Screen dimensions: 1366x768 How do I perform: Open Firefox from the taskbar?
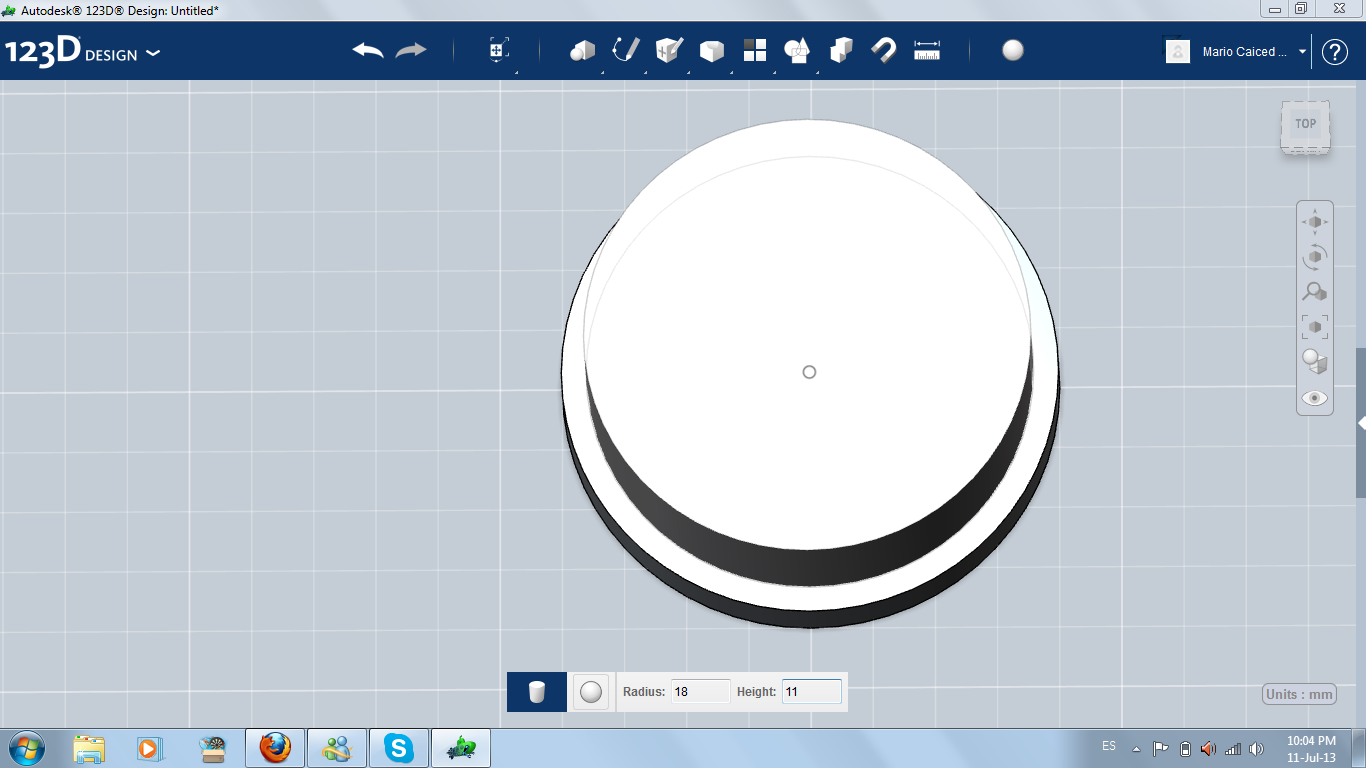[275, 748]
